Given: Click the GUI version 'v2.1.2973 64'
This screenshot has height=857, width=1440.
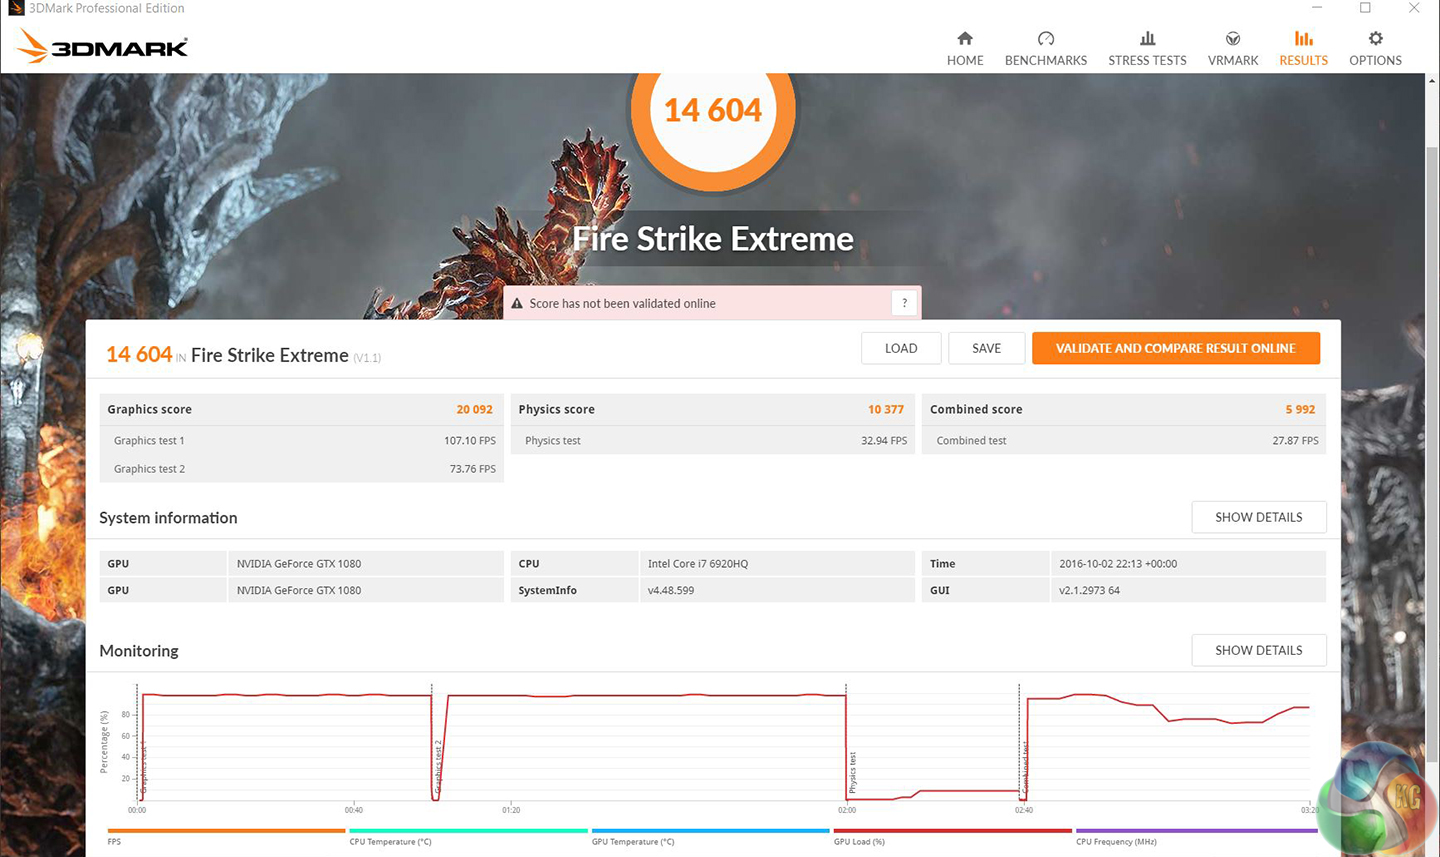Looking at the screenshot, I should pos(1089,590).
